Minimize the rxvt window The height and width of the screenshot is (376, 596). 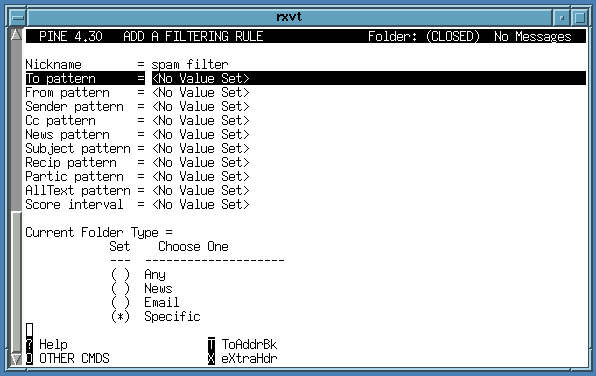click(x=561, y=17)
